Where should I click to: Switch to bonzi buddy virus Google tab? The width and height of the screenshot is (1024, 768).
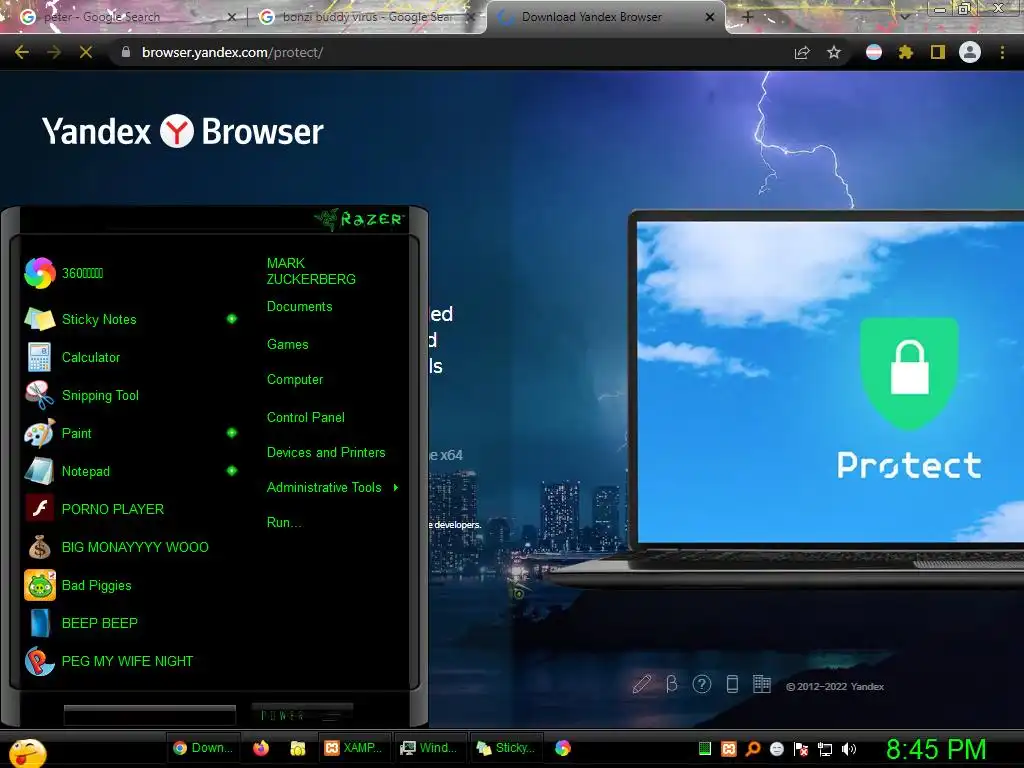(366, 17)
